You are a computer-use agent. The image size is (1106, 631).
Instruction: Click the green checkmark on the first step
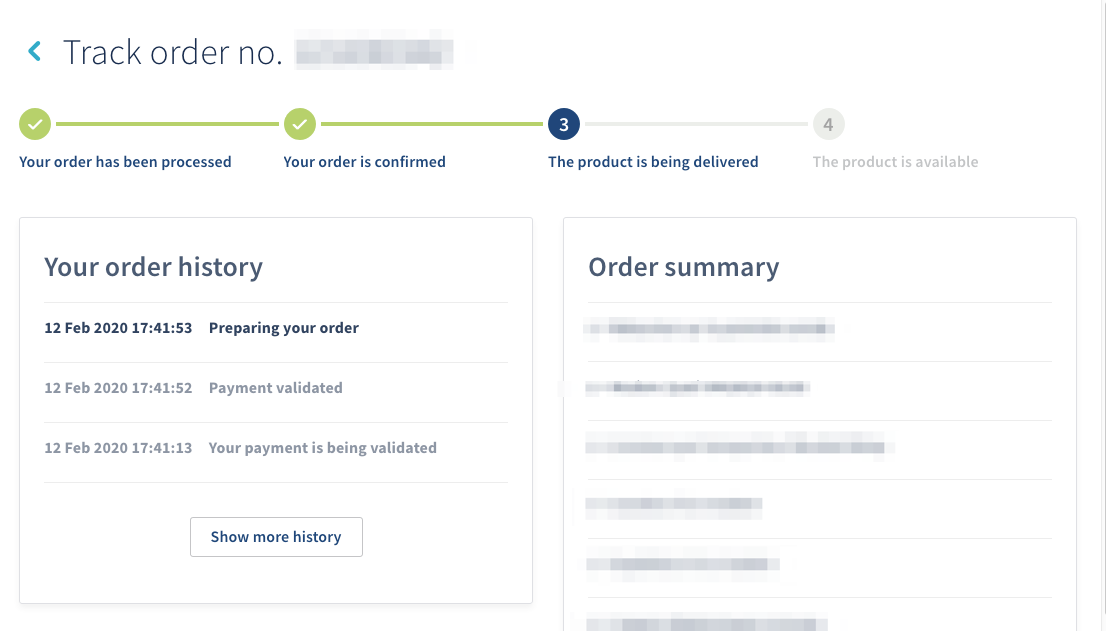pyautogui.click(x=35, y=124)
